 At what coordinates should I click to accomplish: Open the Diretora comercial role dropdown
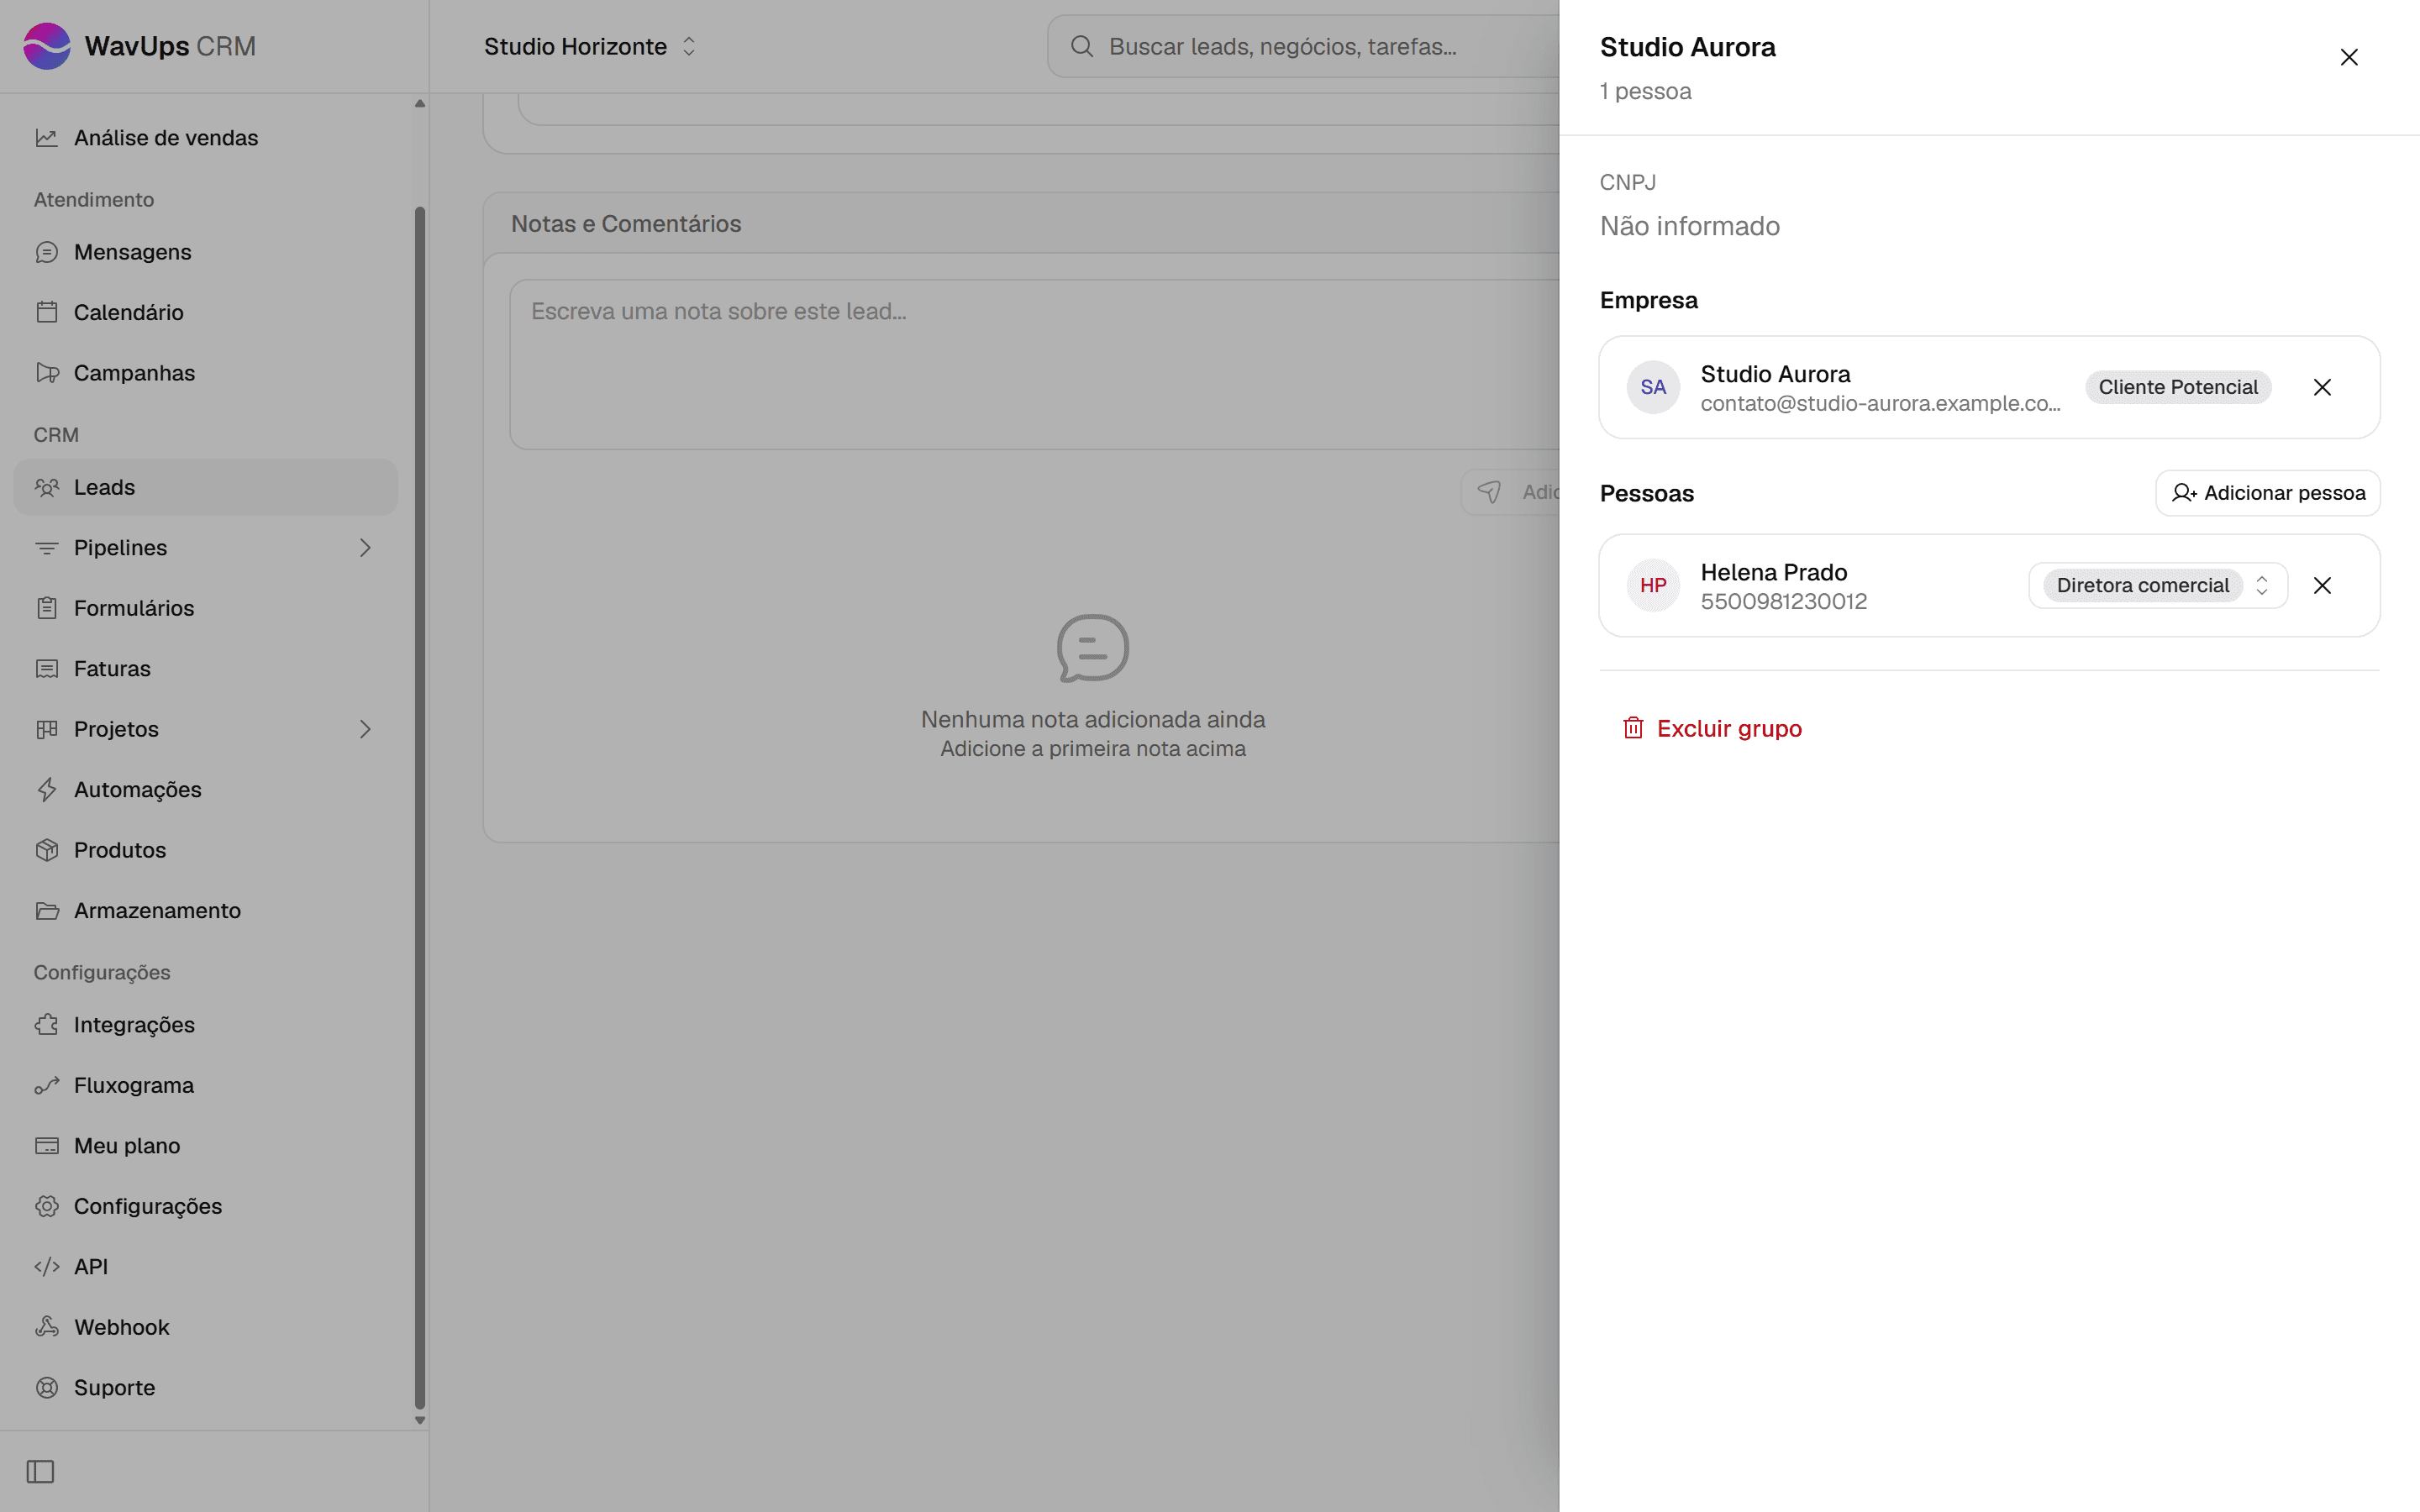(2158, 585)
